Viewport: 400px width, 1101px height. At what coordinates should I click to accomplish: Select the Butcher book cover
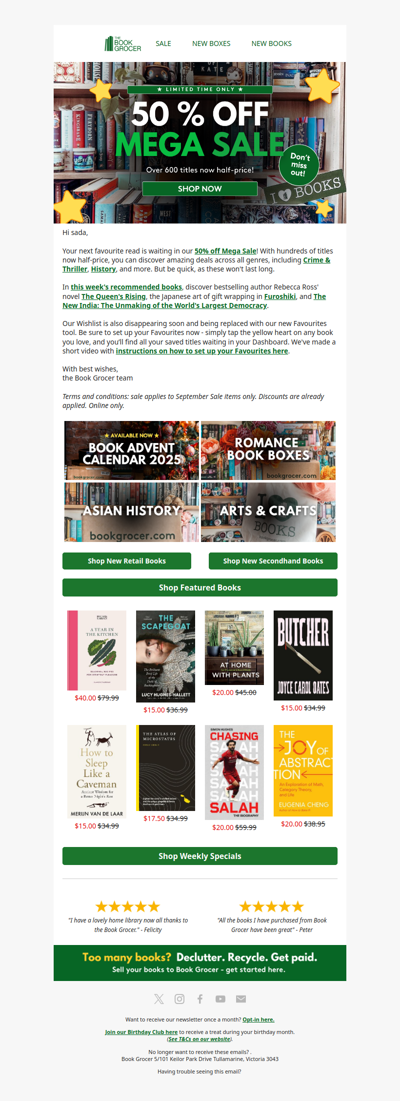303,655
